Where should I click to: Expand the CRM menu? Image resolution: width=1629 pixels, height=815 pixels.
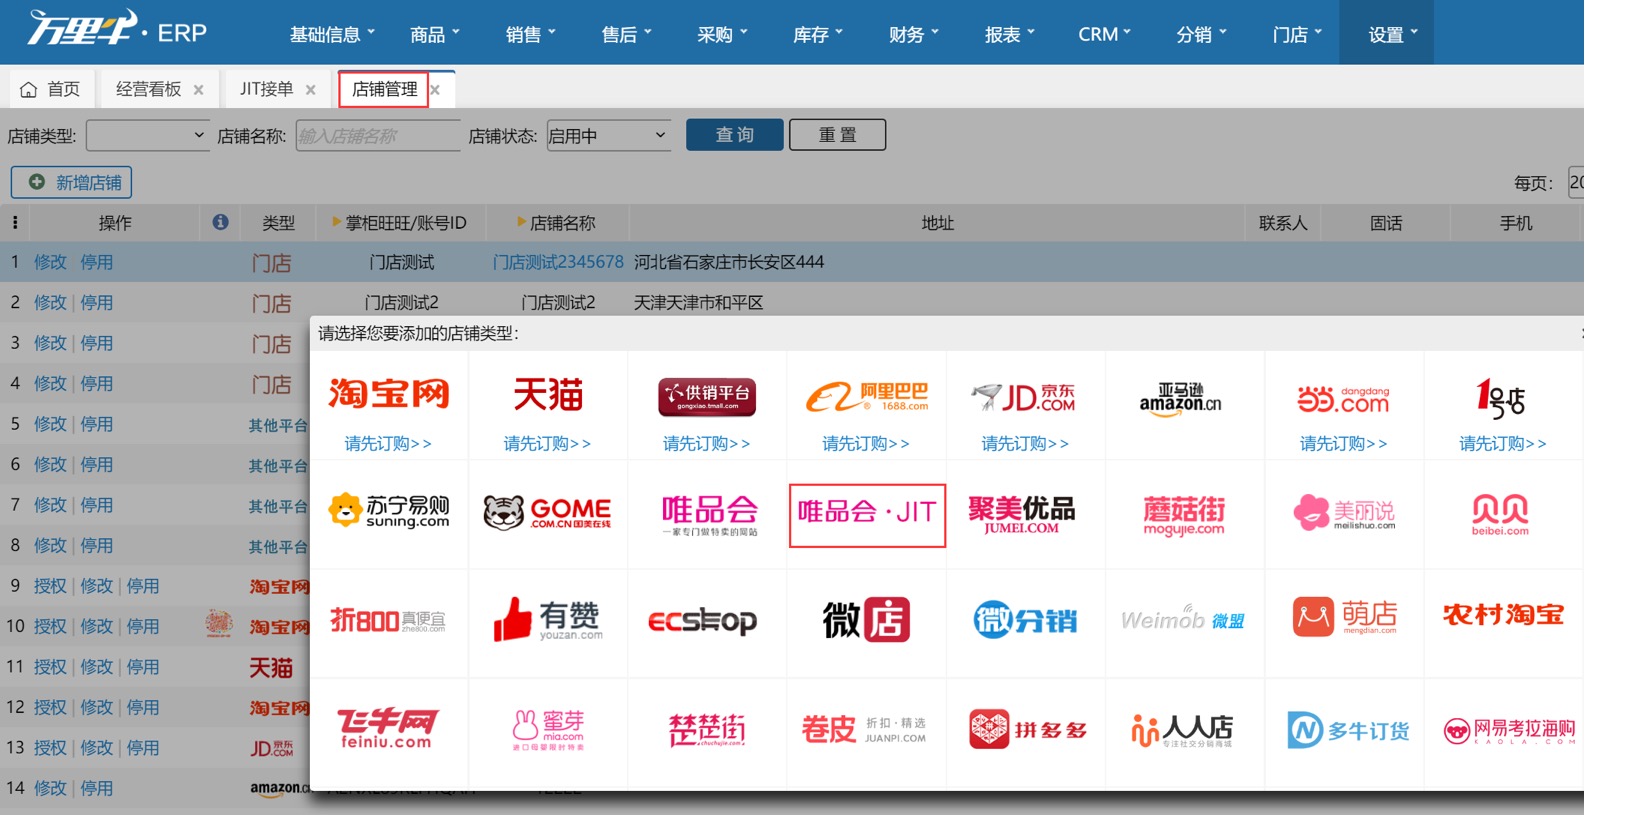1104,34
